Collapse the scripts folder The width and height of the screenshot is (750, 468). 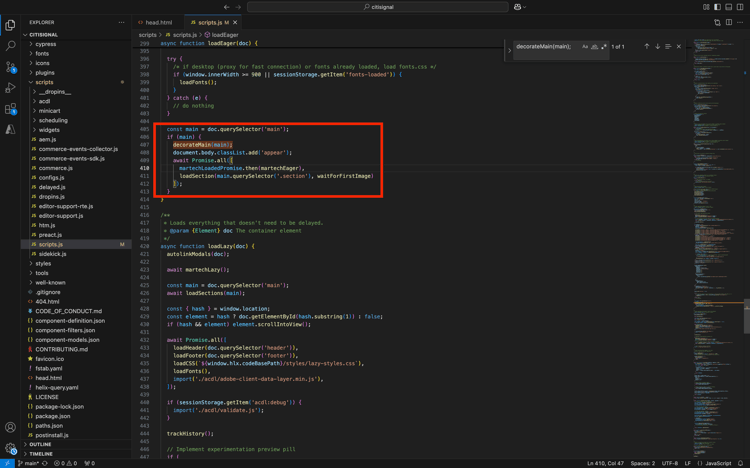coord(44,82)
